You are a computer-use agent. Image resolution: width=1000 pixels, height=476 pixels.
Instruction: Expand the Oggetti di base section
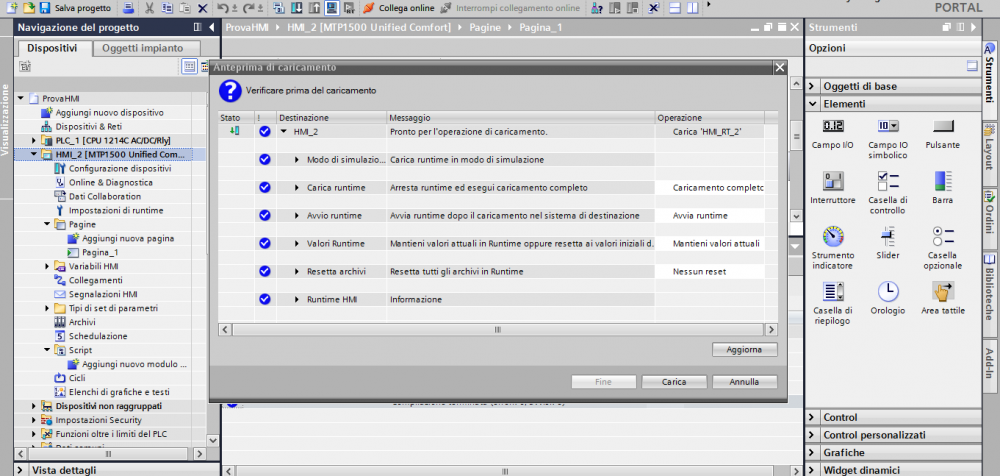point(812,86)
